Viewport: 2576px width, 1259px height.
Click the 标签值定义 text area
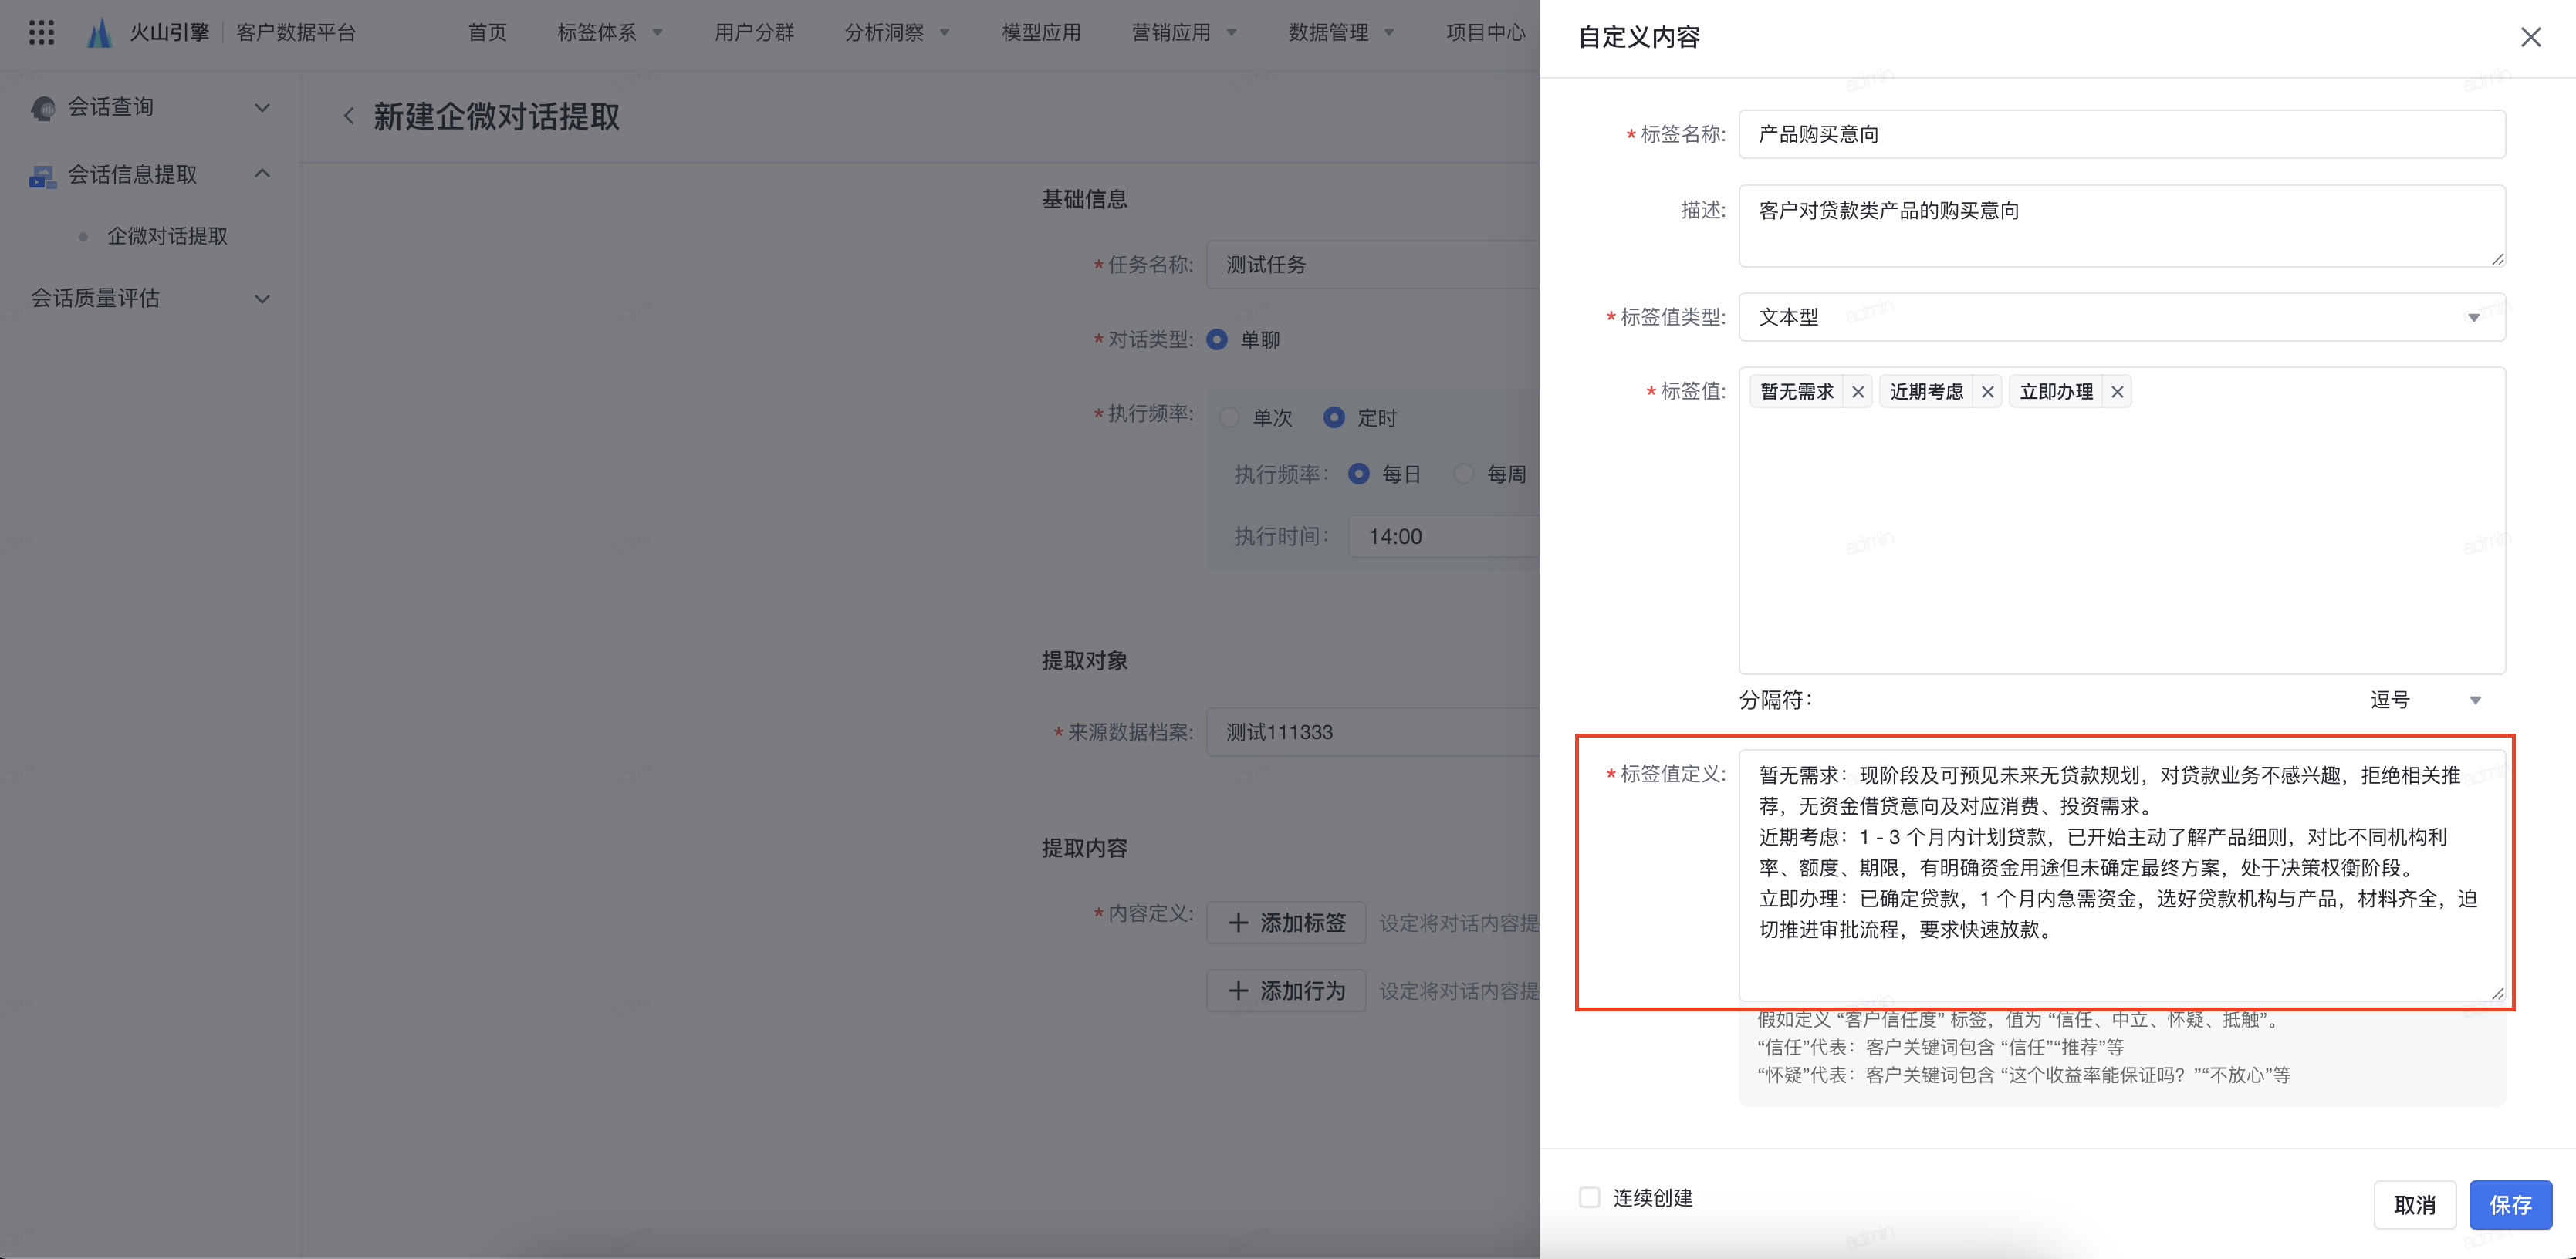click(x=2121, y=875)
